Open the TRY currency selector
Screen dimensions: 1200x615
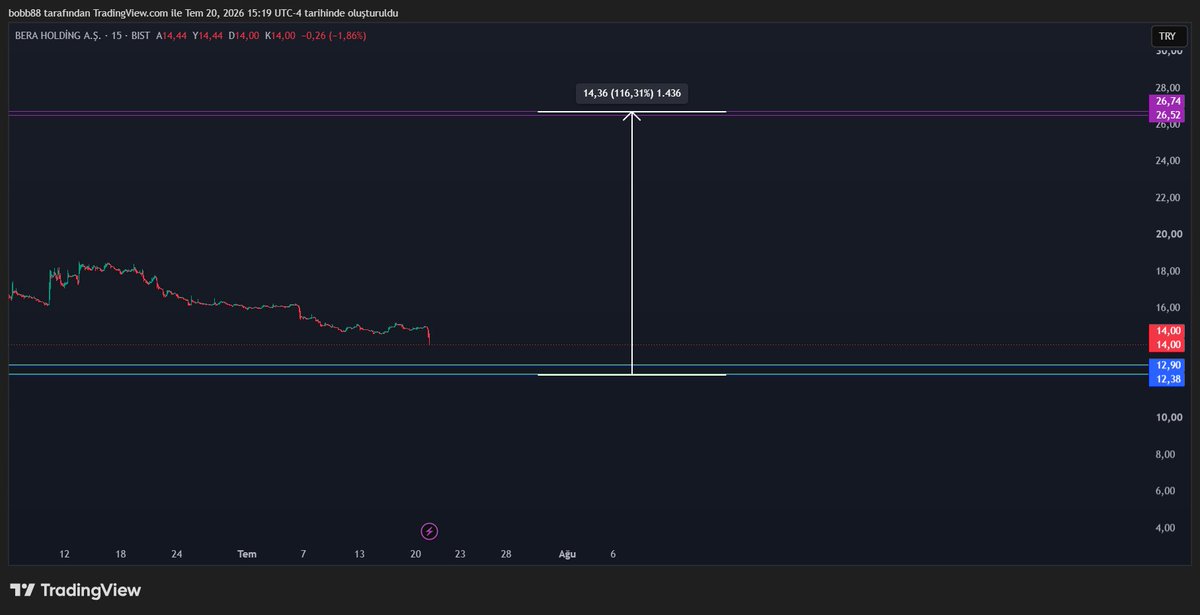pos(1167,36)
